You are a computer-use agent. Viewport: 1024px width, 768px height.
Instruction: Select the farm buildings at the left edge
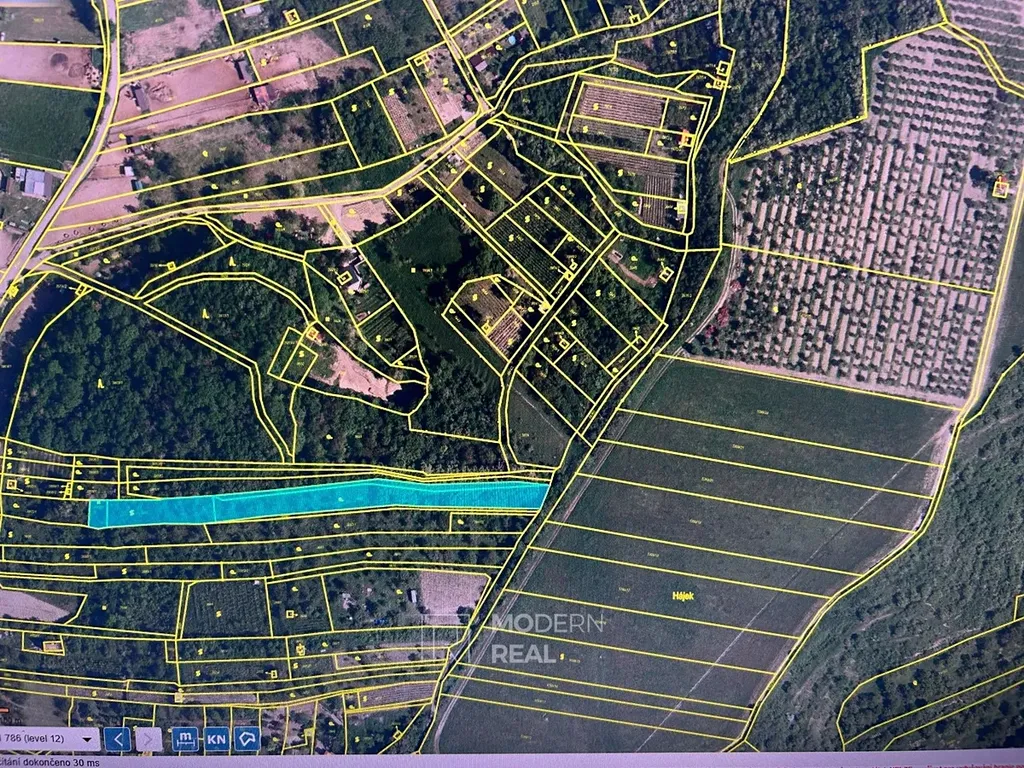coord(32,183)
